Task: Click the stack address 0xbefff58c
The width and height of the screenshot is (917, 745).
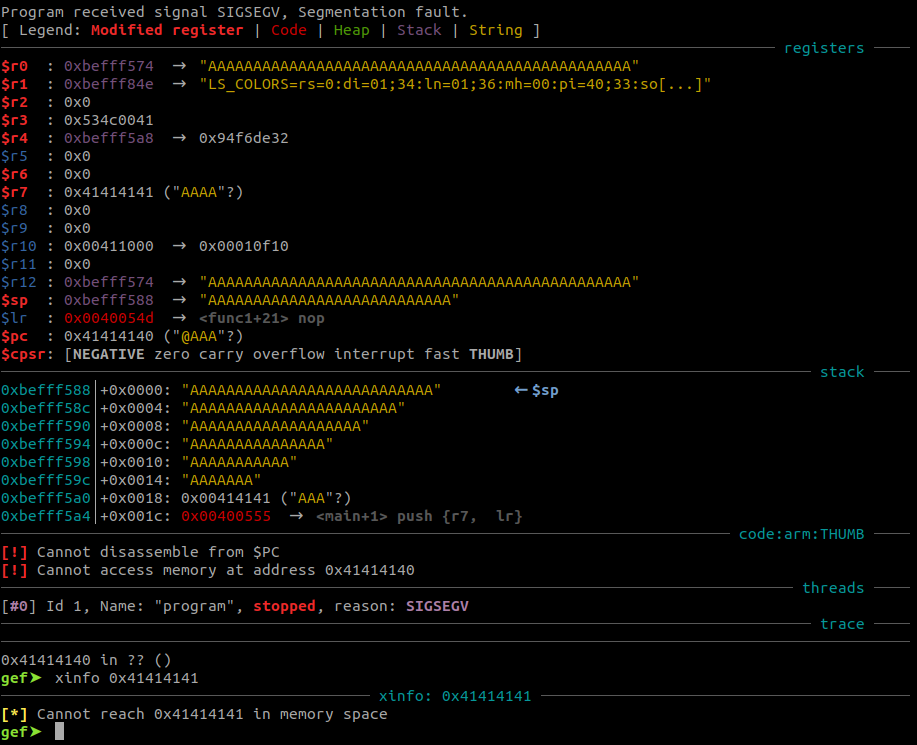Action: coord(46,408)
